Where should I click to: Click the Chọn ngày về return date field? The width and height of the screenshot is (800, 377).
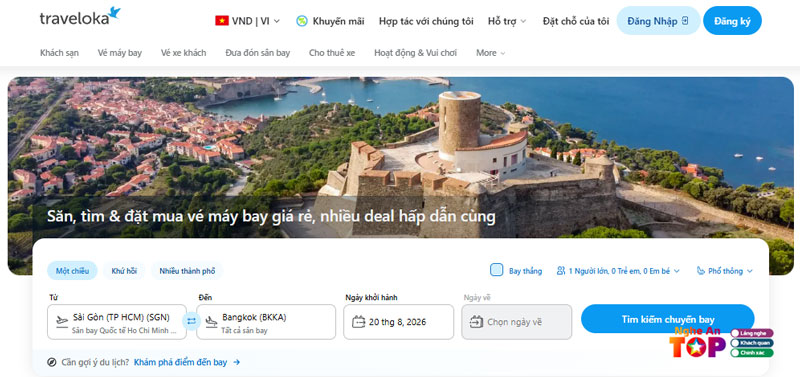click(517, 322)
